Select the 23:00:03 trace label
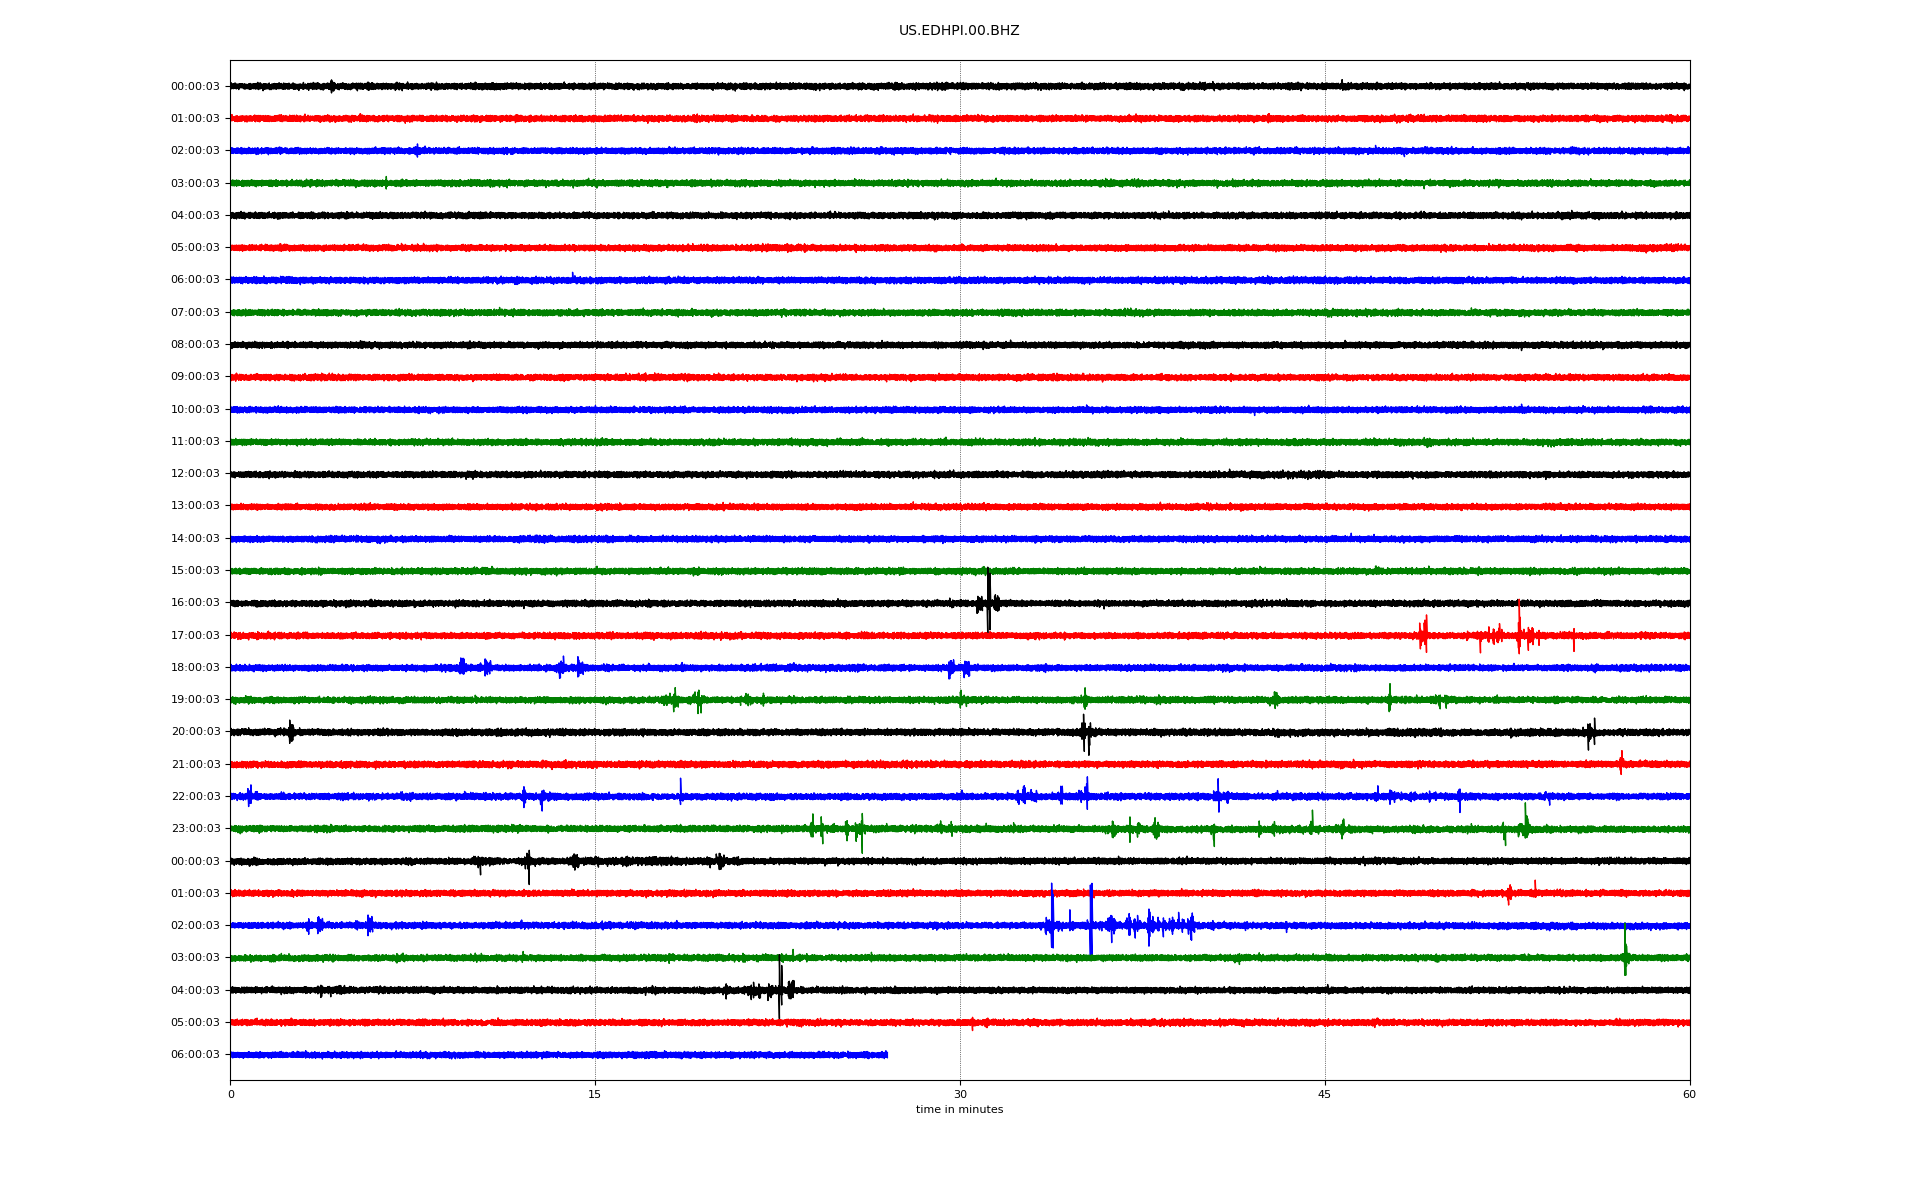1920x1200 pixels. pos(195,828)
